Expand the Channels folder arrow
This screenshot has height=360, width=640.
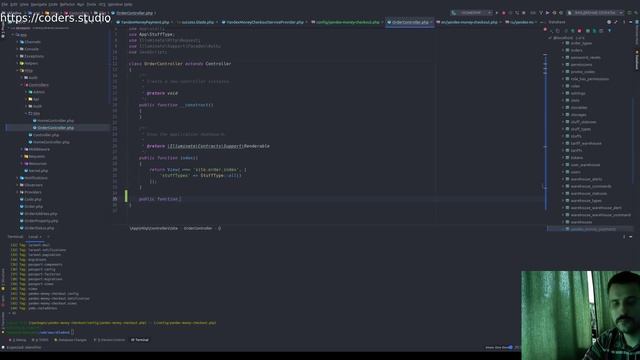point(18,42)
